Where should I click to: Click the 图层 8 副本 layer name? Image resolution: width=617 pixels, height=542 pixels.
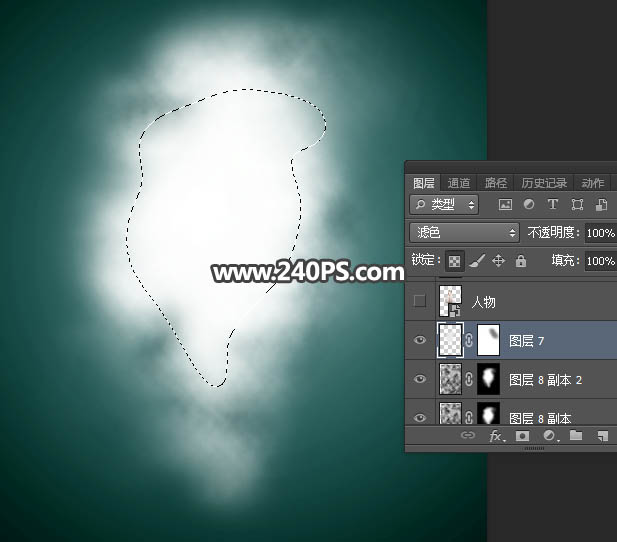click(540, 418)
